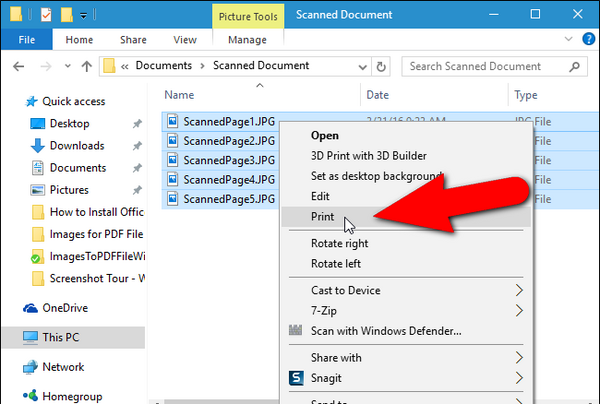
Task: Open the How to Install Offic folder
Action: (x=88, y=212)
